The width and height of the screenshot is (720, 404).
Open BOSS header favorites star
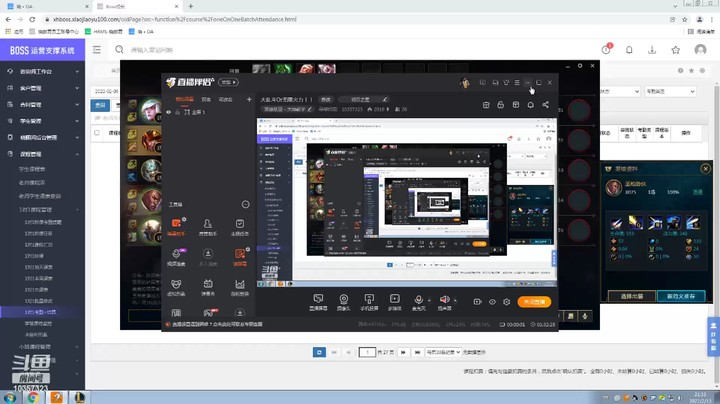click(x=675, y=50)
